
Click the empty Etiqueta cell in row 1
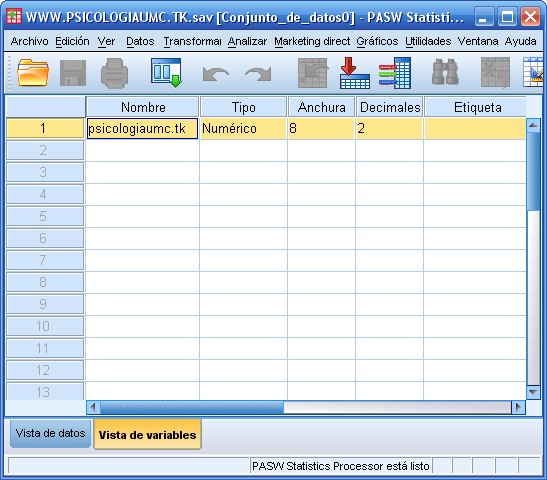tap(475, 128)
